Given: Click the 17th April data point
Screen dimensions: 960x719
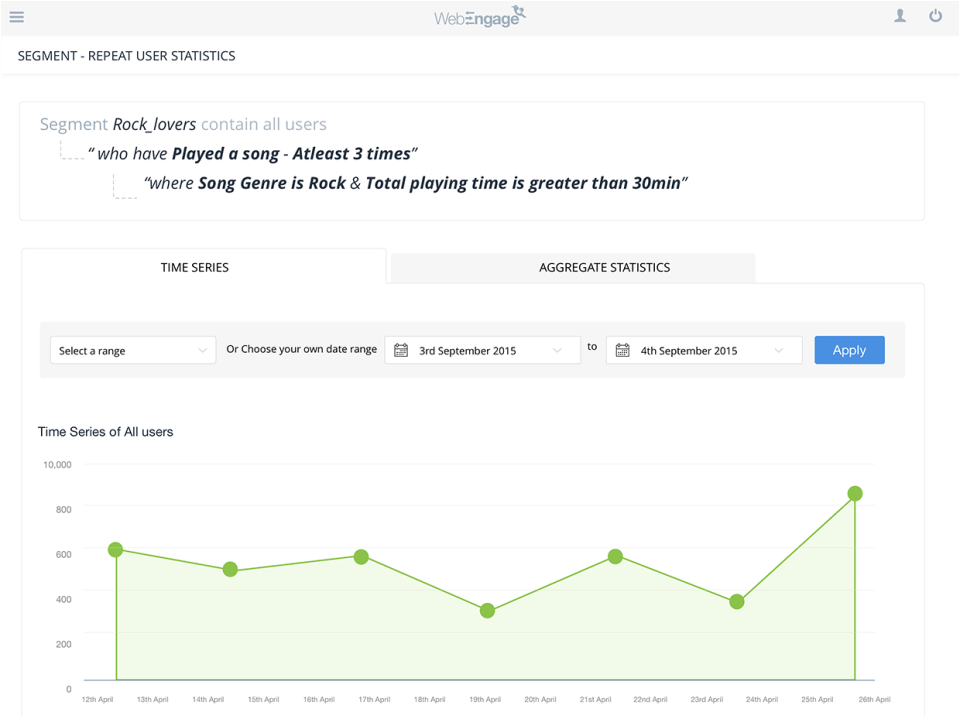Looking at the screenshot, I should (361, 557).
